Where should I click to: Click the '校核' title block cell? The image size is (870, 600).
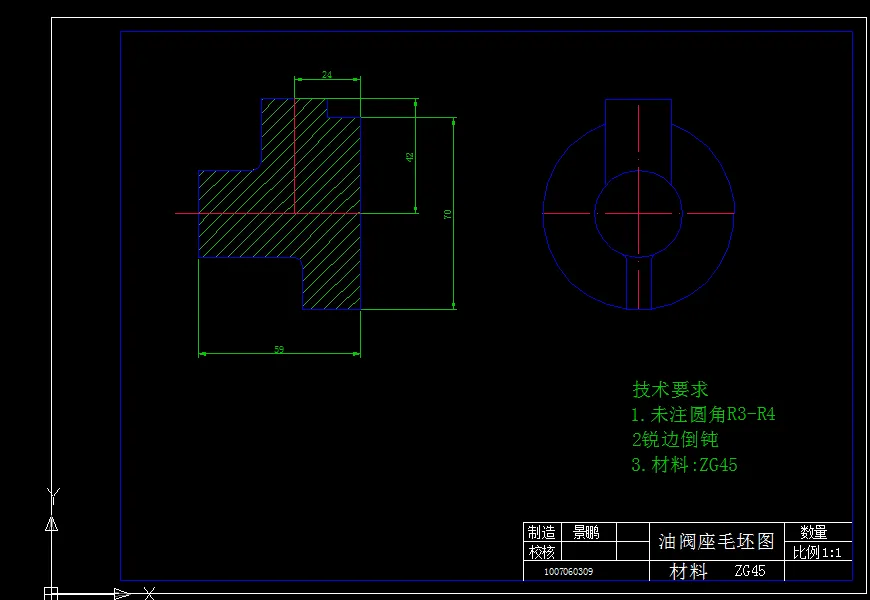tap(542, 552)
